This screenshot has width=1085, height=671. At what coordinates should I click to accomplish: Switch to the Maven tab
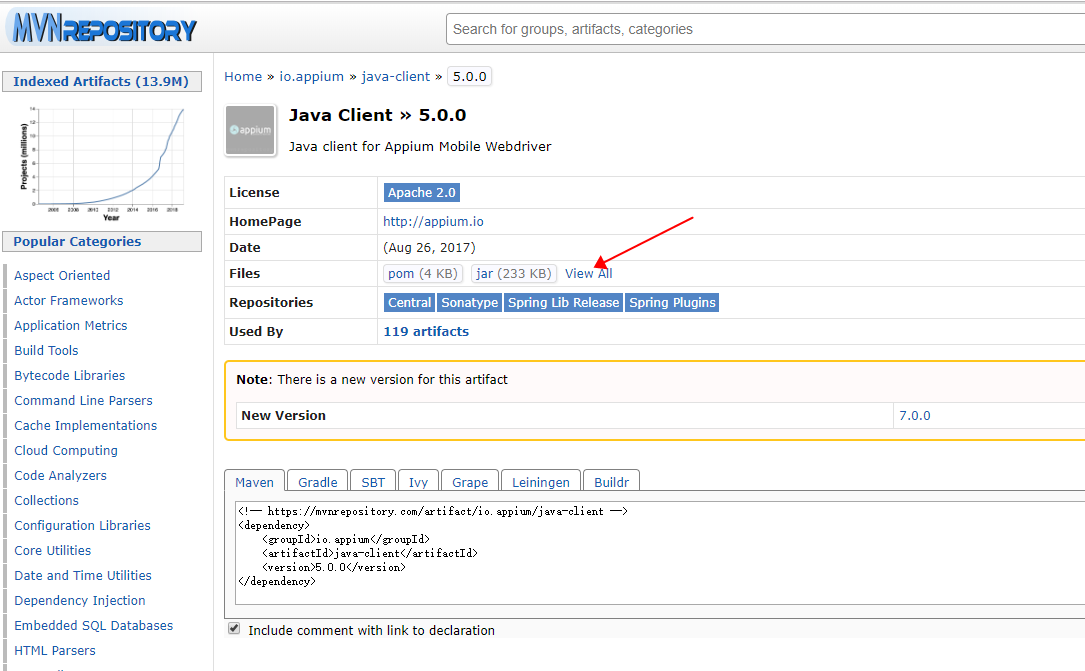(254, 482)
